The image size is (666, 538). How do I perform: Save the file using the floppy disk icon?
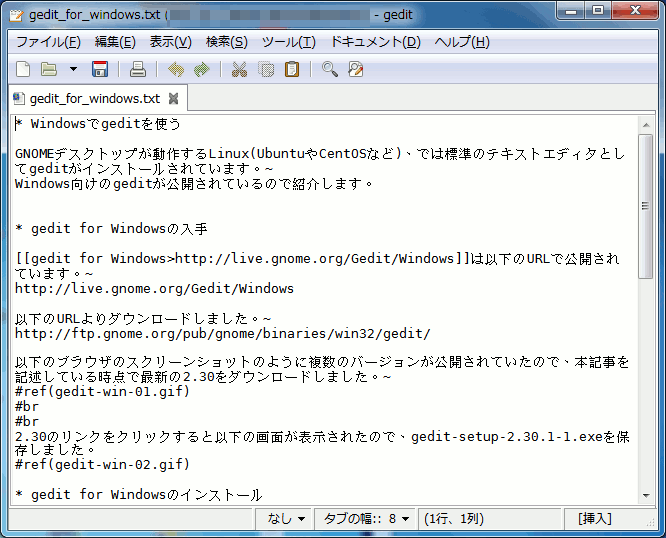pos(100,69)
